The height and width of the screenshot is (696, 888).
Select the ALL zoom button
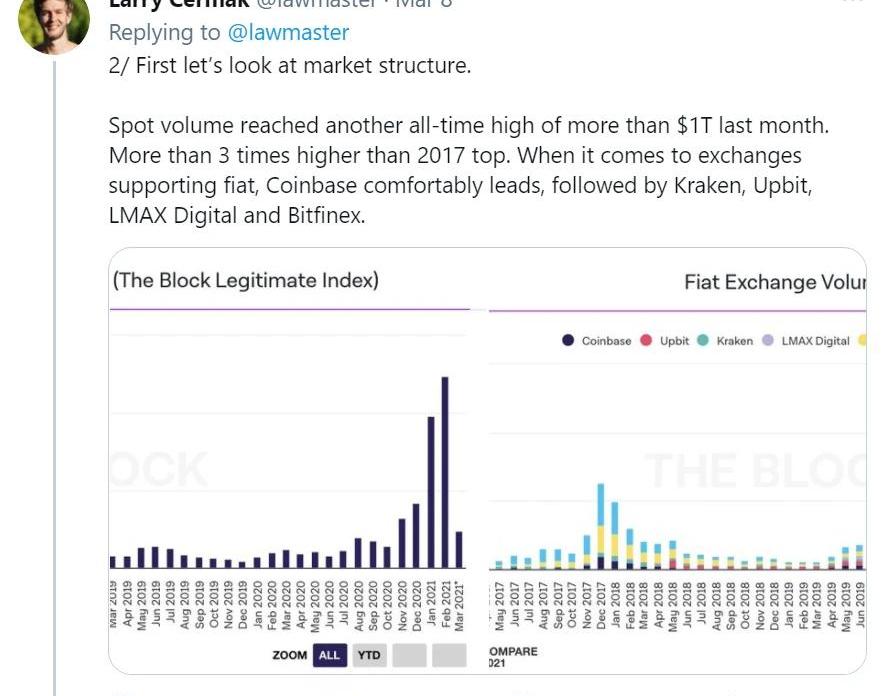click(330, 655)
